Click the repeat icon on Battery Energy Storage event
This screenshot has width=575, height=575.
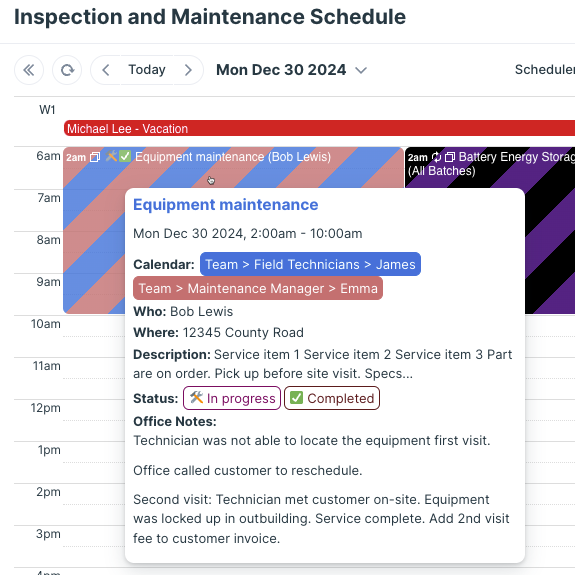436,157
